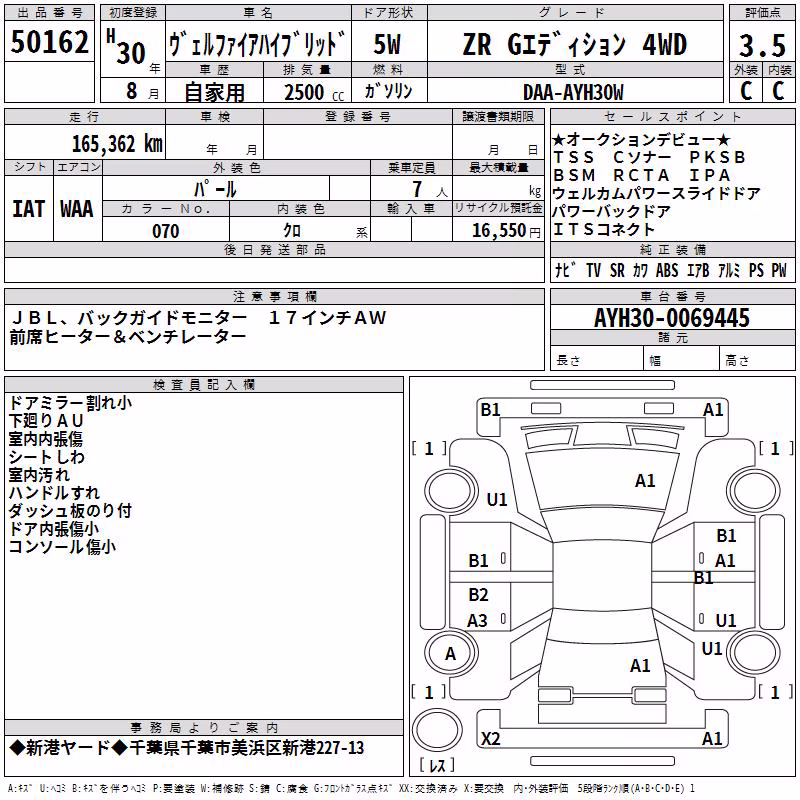This screenshot has height=800, width=800.
Task: Select inspector note 室内内張傷
Action: [45, 439]
